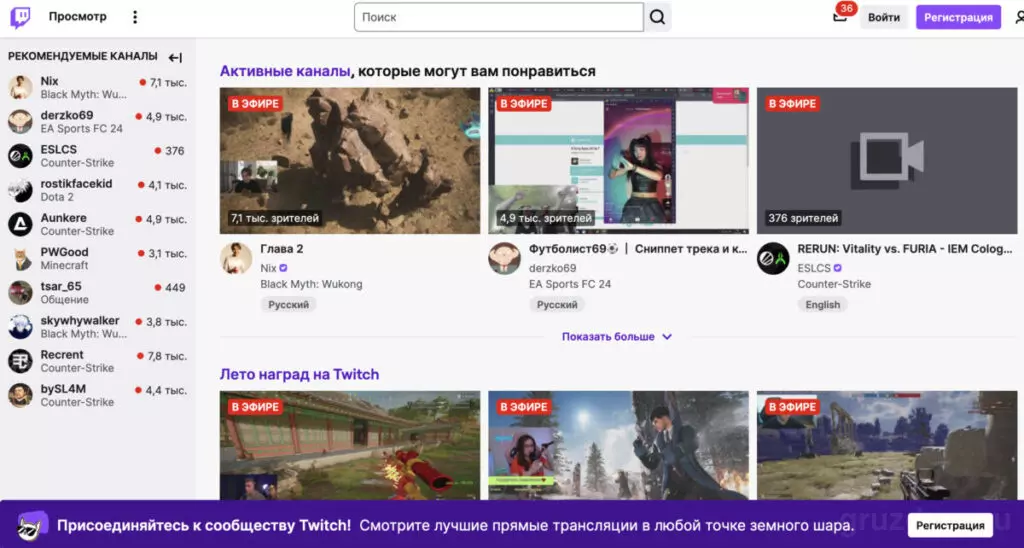Viewport: 1024px width, 548px height.
Task: Select the Русский tag under derzko69 card
Action: (x=557, y=304)
